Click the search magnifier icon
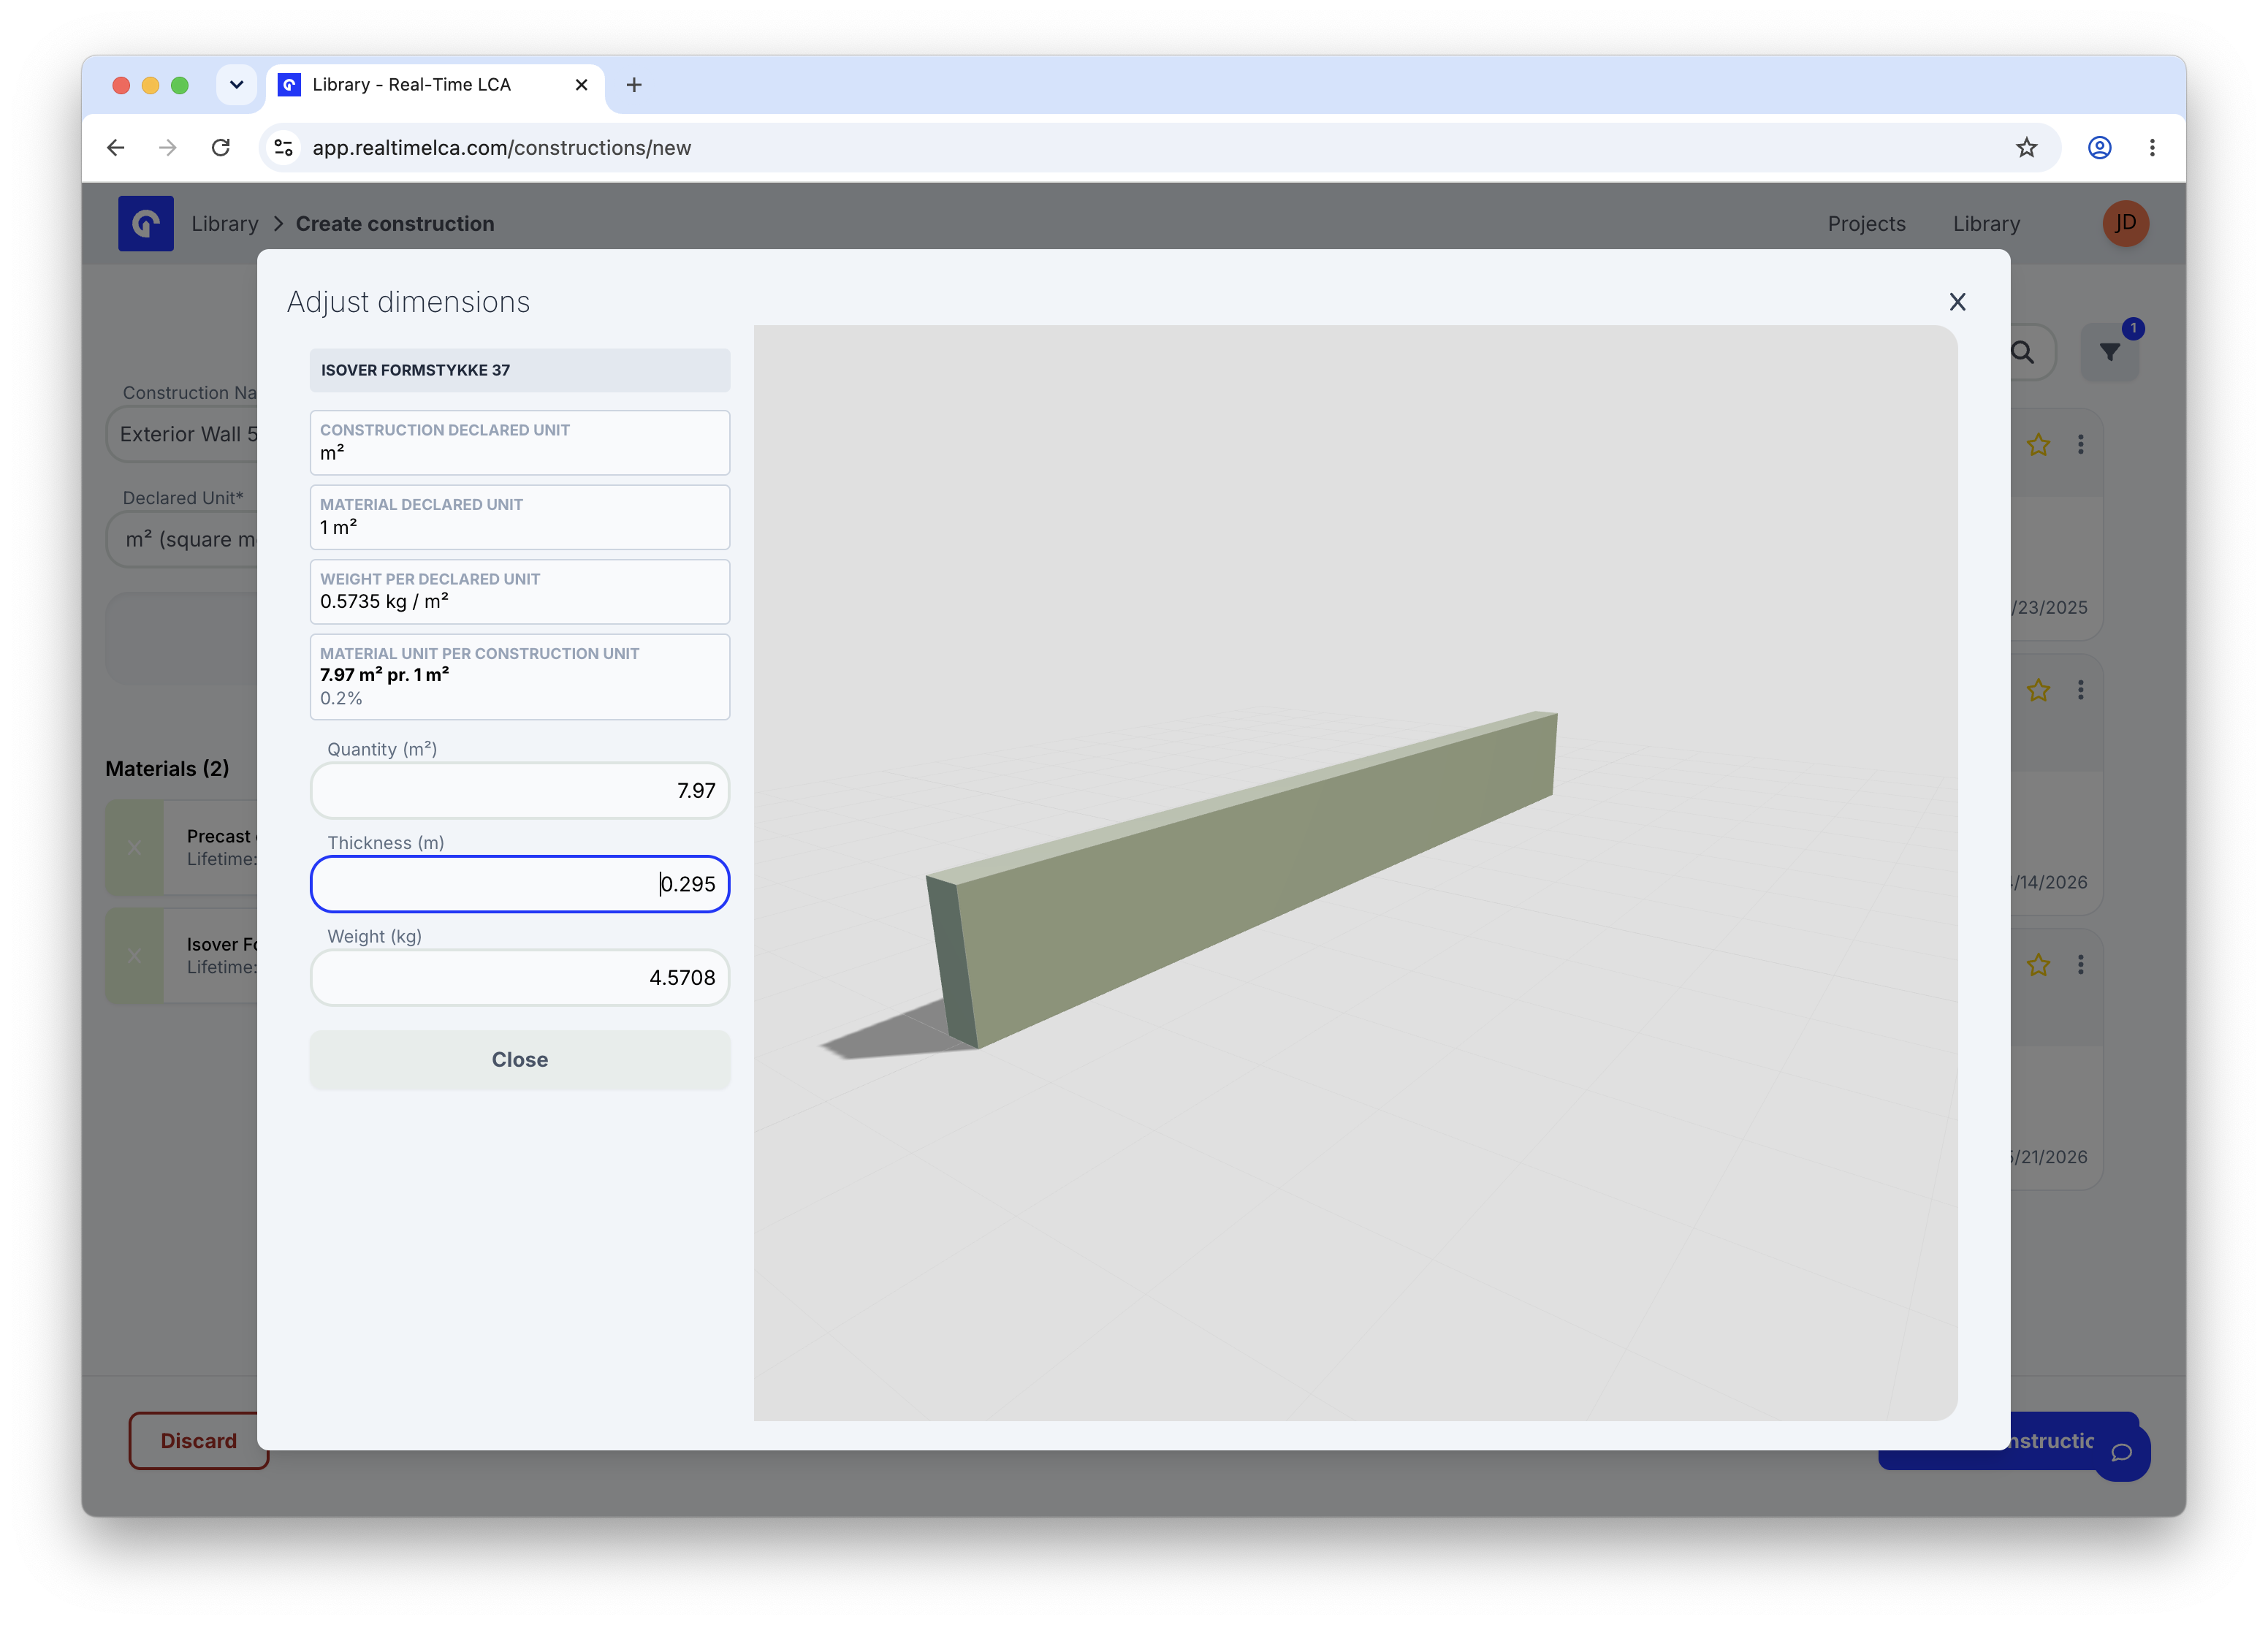Viewport: 2268px width, 1625px height. pos(2023,352)
